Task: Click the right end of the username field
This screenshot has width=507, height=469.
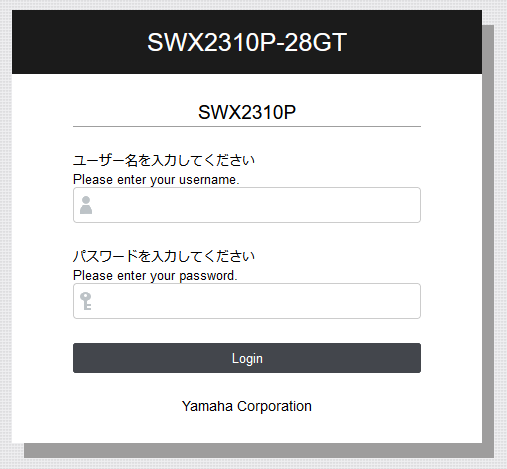Action: pos(412,205)
